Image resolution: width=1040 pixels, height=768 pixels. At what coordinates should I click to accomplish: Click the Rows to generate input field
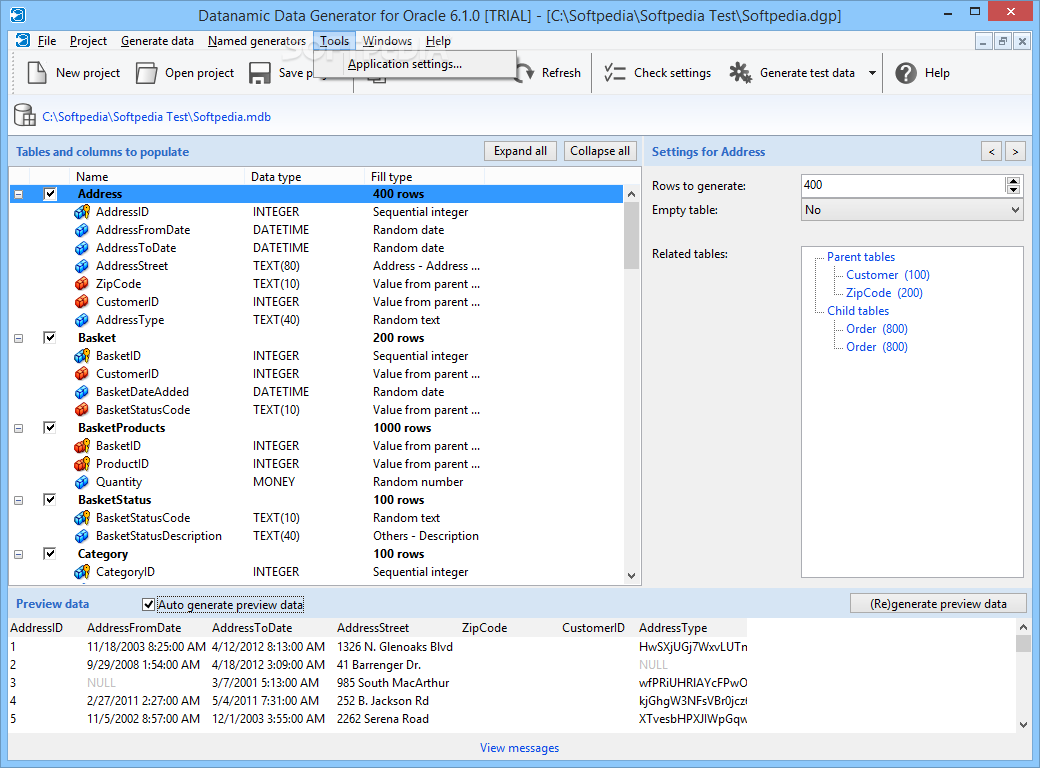click(x=903, y=186)
